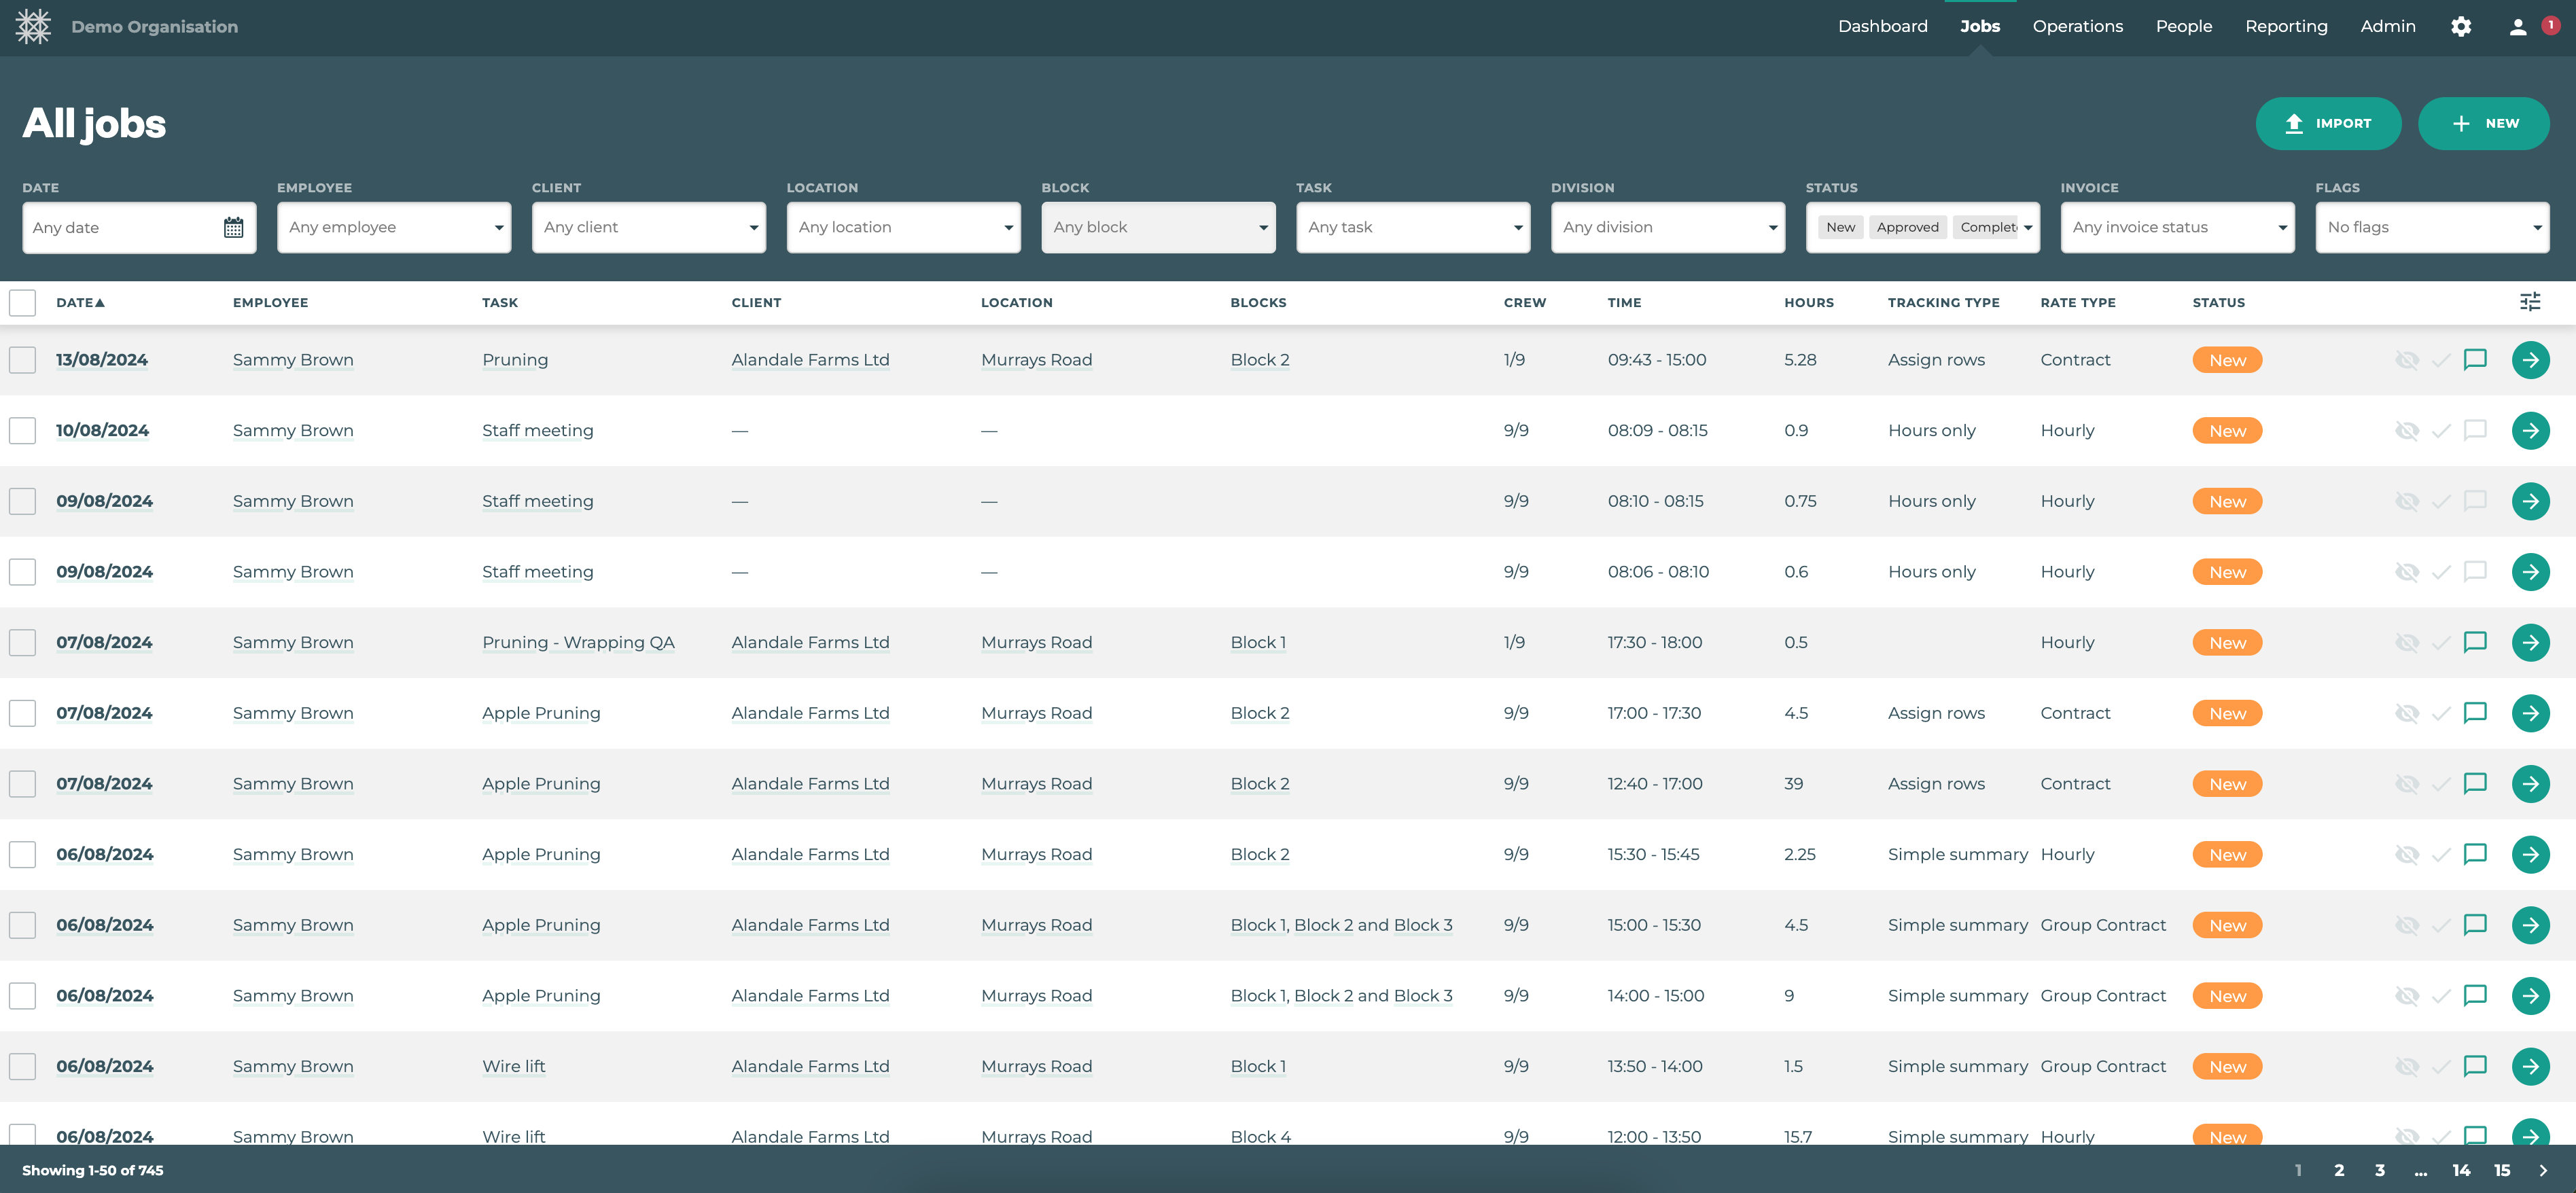Open Sammy Brown's employee link
The height and width of the screenshot is (1193, 2576).
292,360
